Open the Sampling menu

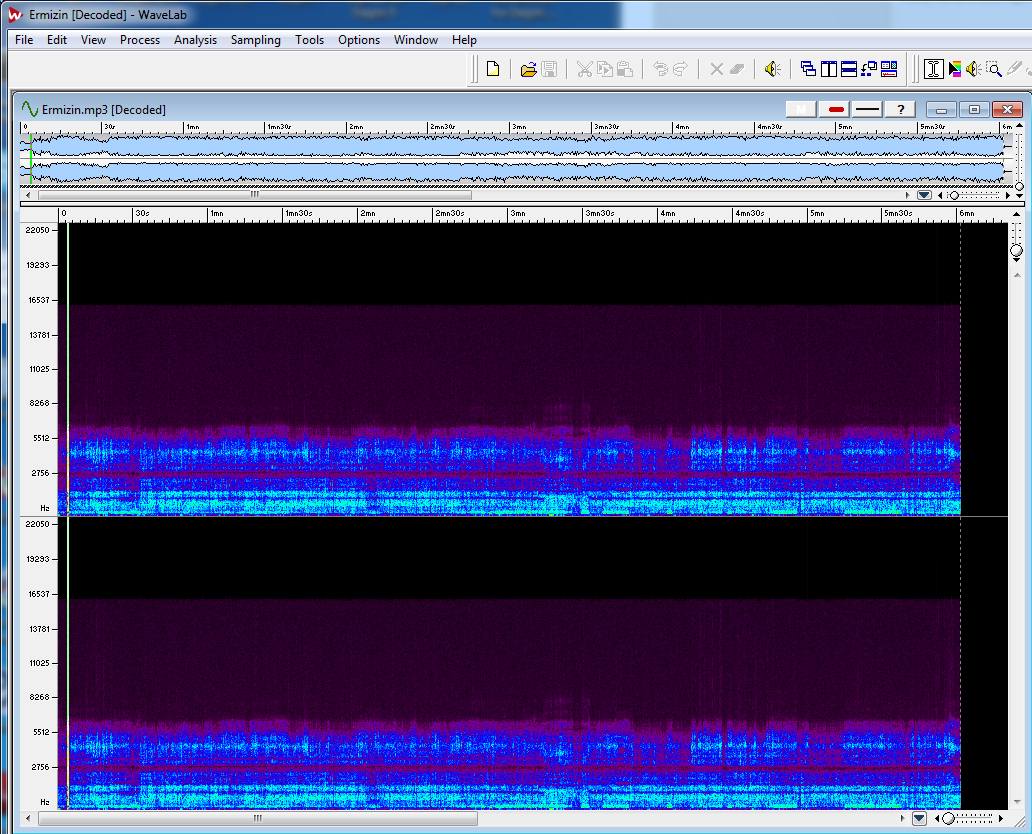(x=256, y=40)
